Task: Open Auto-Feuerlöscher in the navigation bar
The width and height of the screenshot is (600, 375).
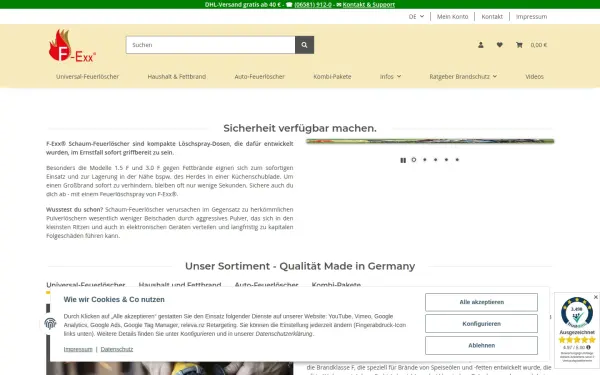Action: coord(259,77)
